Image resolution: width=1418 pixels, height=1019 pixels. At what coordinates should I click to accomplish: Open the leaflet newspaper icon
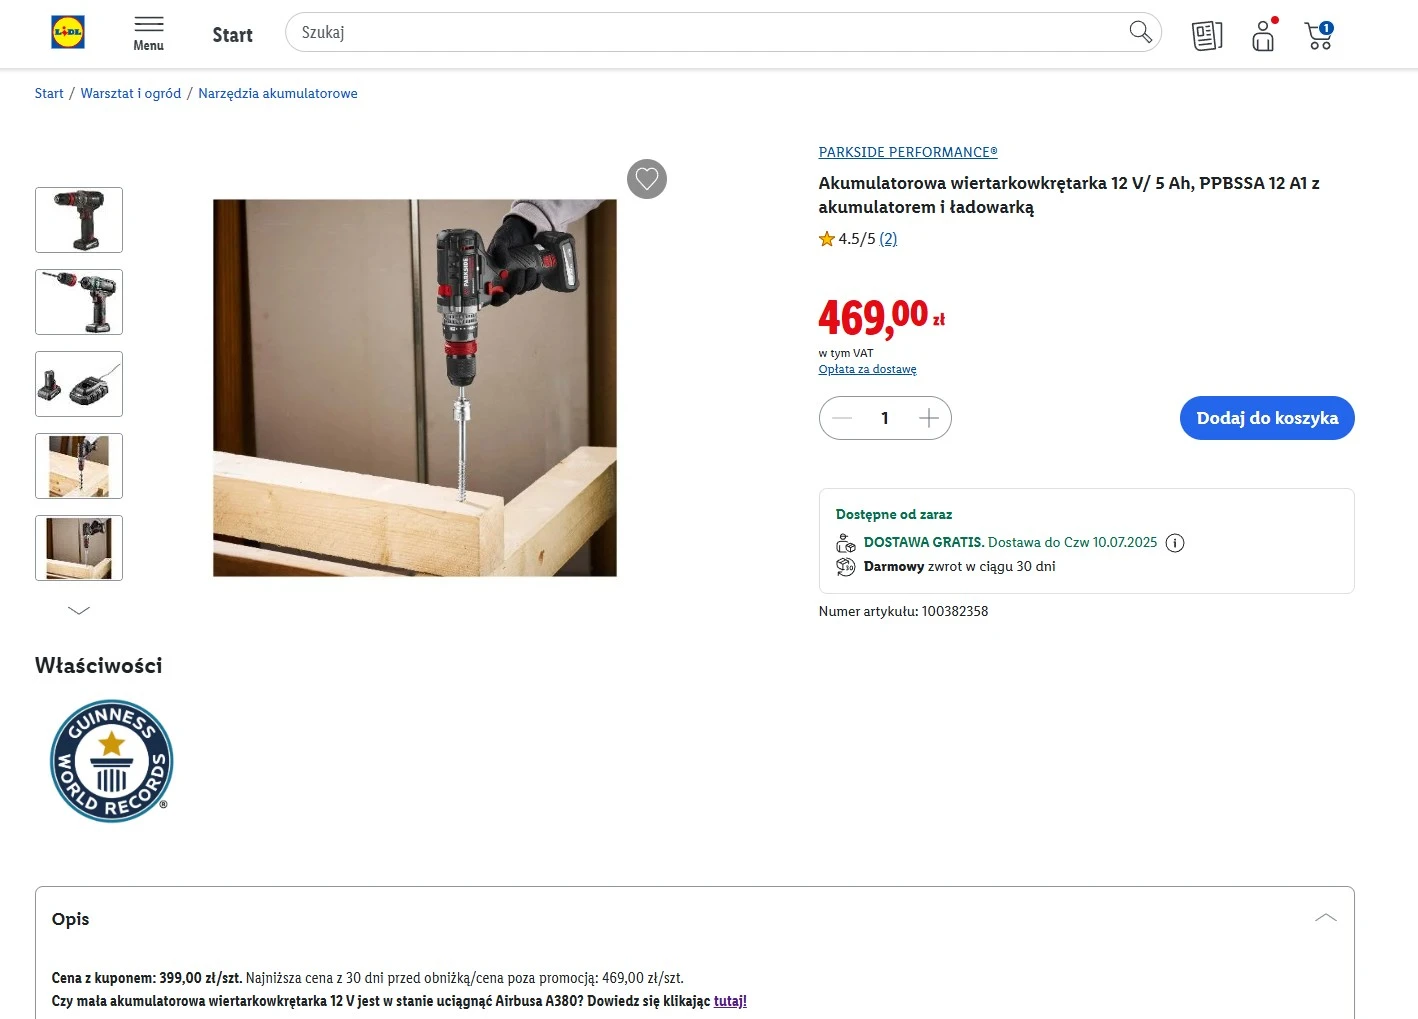point(1207,36)
